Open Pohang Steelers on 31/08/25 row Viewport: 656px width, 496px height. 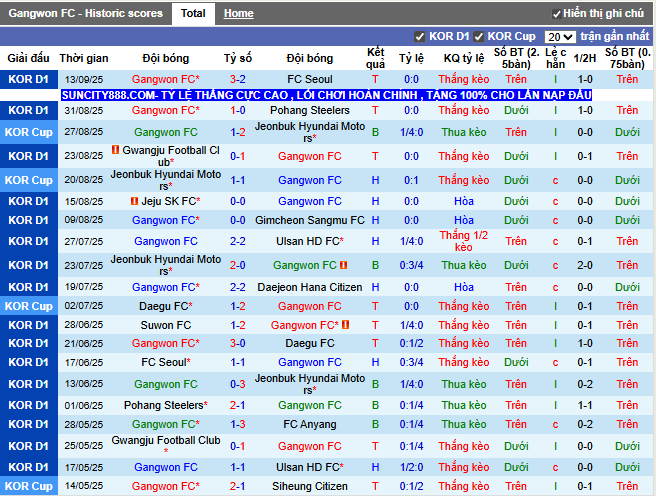coord(310,110)
